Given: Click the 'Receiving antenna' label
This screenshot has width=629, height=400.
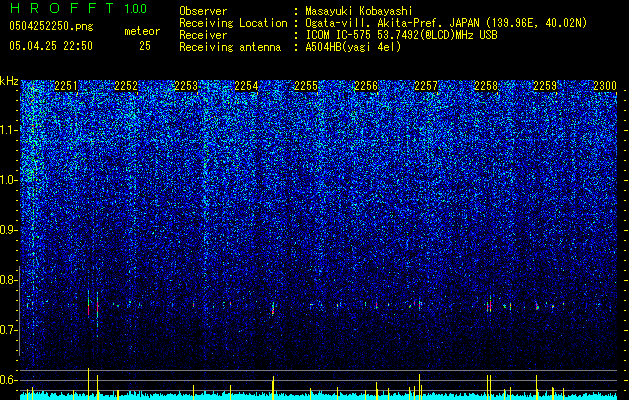Looking at the screenshot, I should click(230, 47).
